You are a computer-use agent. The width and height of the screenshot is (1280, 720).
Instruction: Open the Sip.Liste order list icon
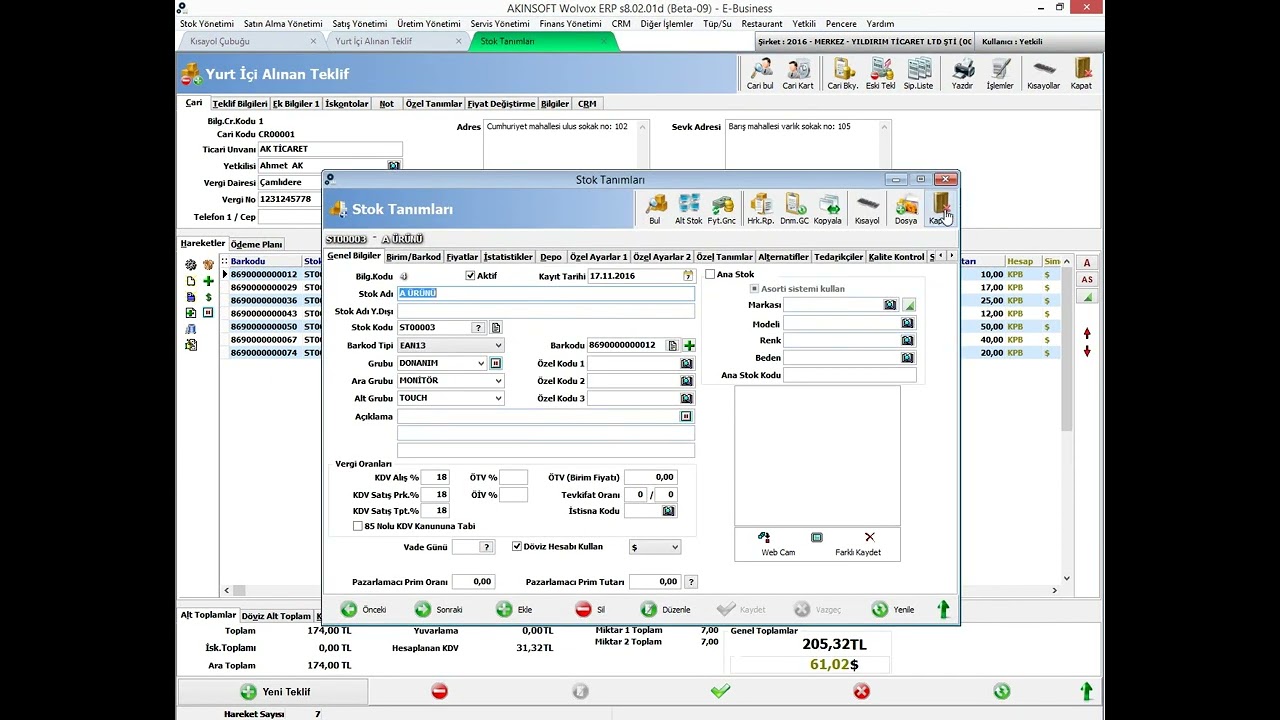point(918,74)
